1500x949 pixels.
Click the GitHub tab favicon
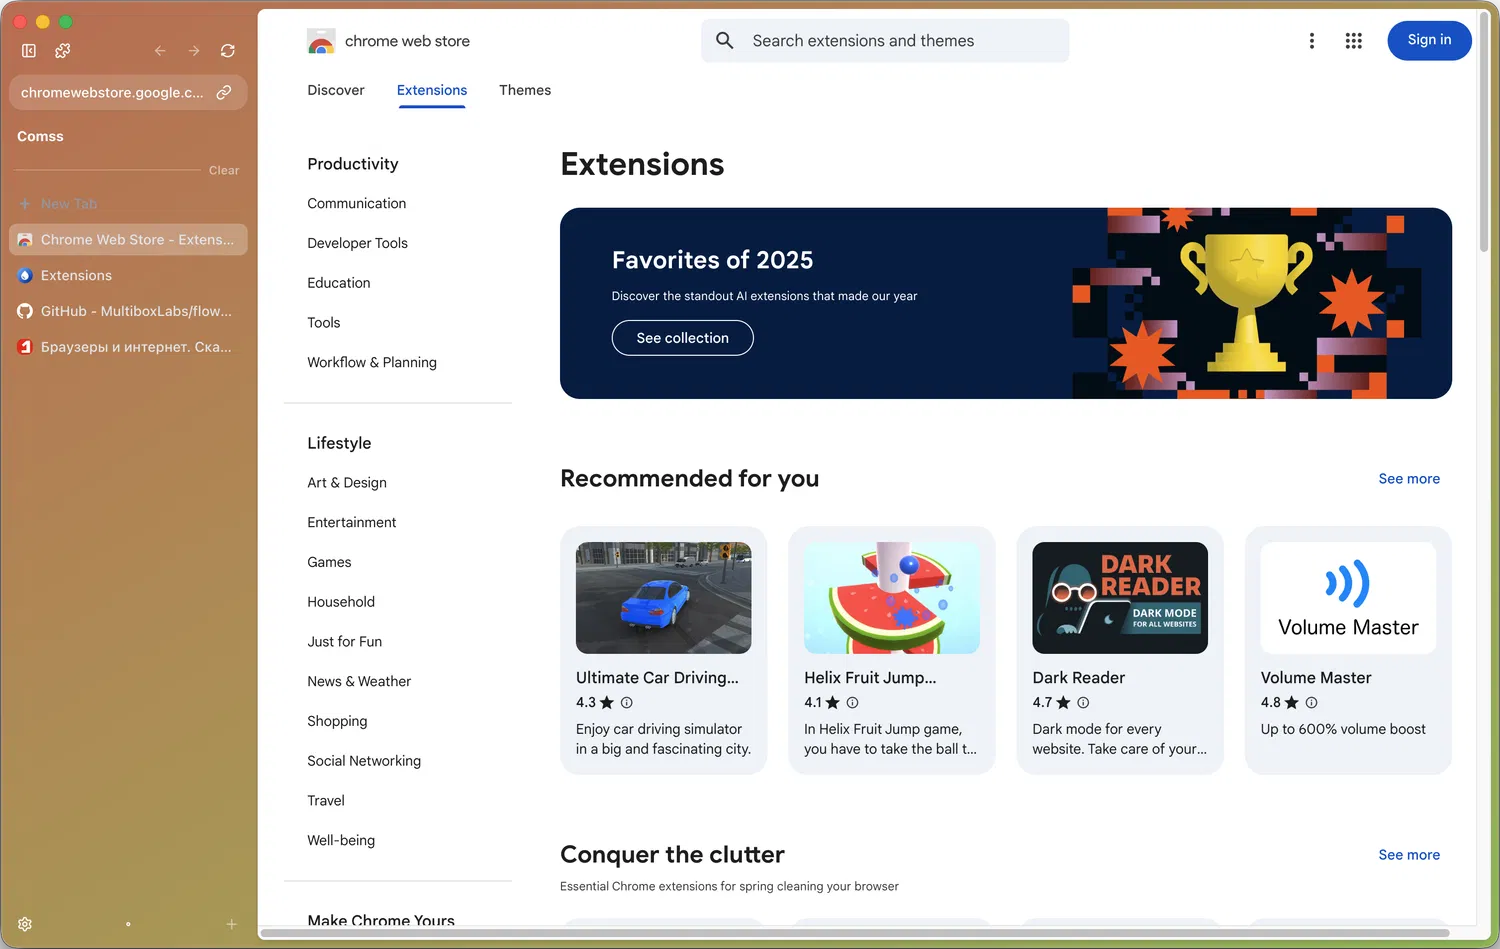[25, 311]
